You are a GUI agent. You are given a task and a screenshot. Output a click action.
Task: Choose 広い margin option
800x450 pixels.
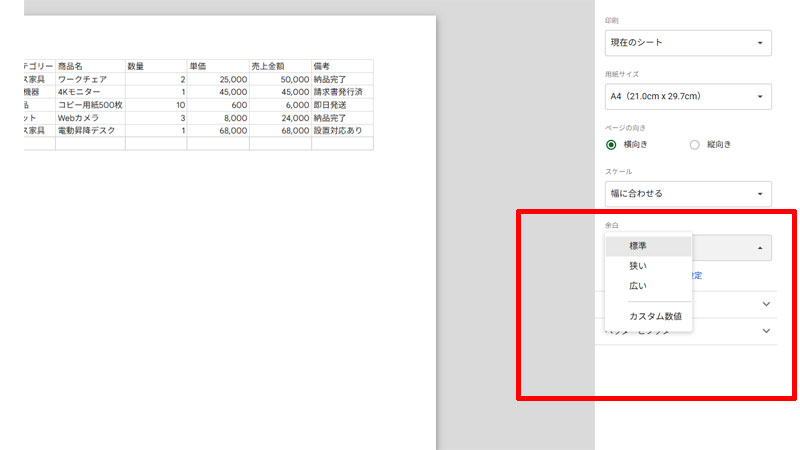point(648,286)
